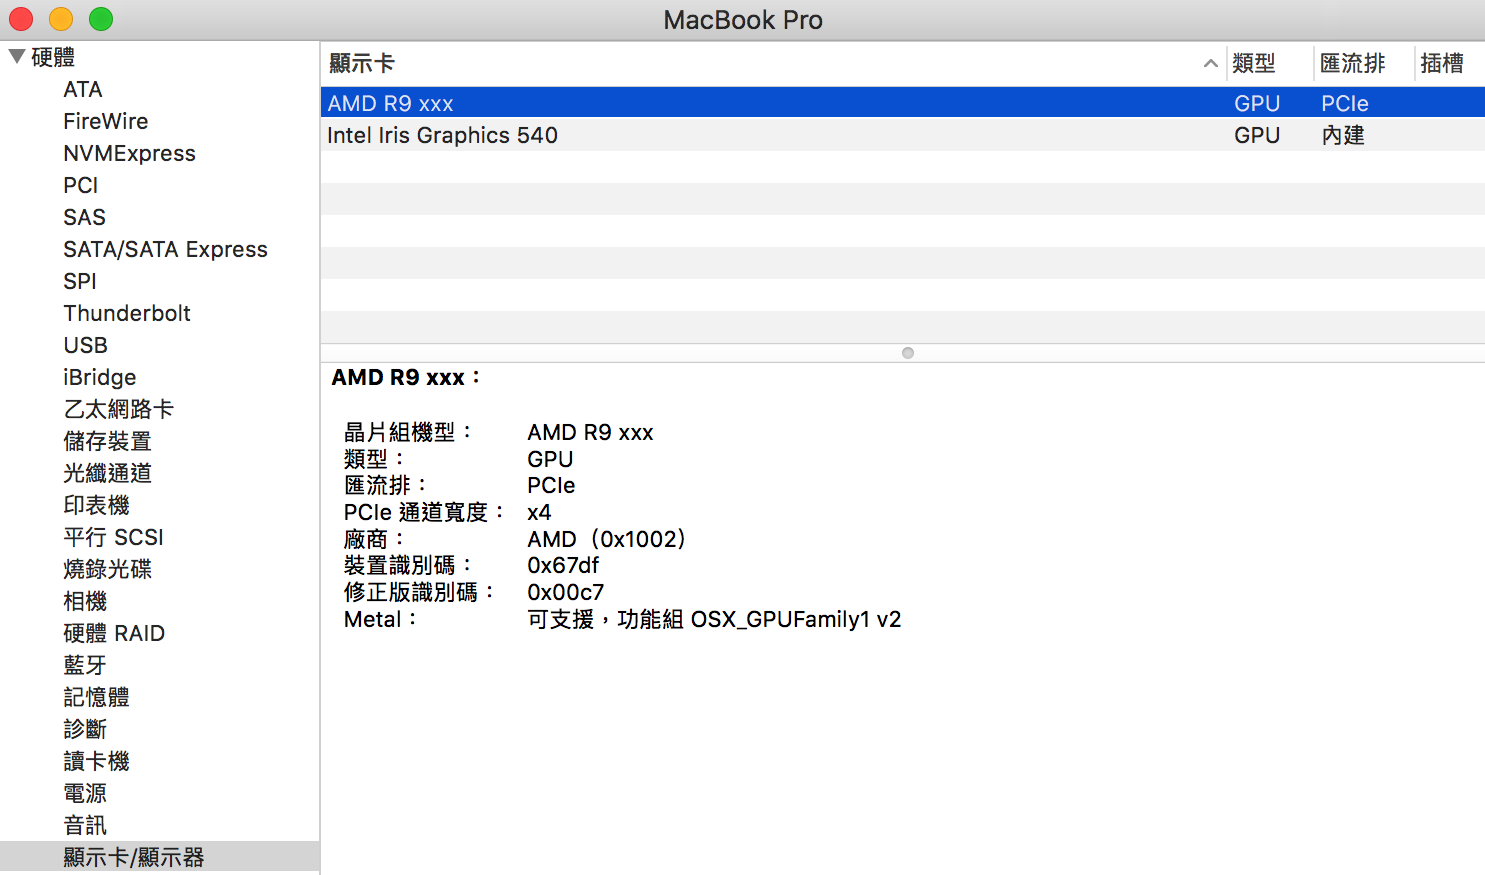
Task: Open 儲存裝置 in the sidebar
Action: [107, 441]
